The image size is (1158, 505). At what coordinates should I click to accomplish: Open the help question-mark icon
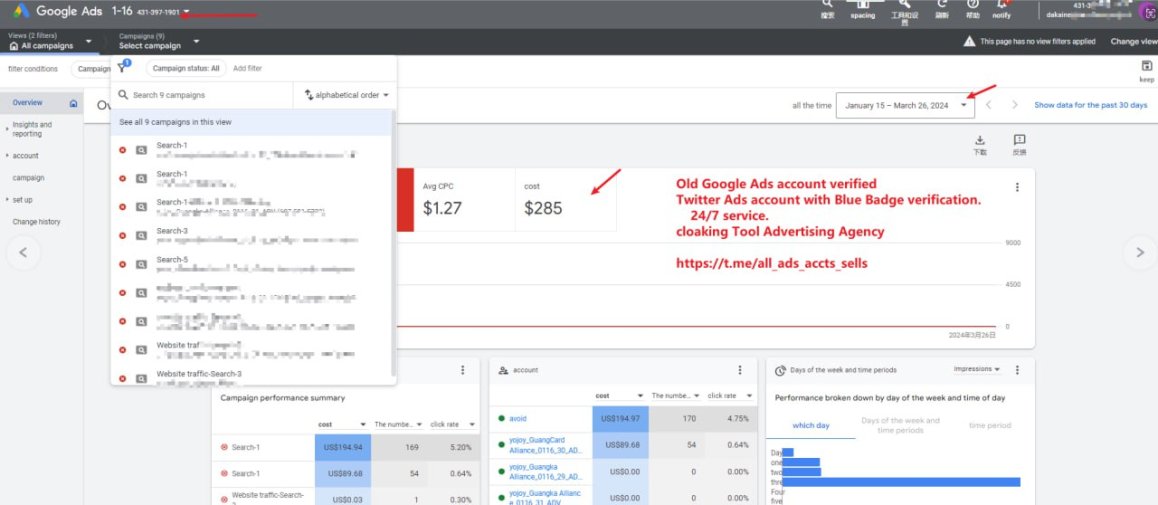pos(973,4)
